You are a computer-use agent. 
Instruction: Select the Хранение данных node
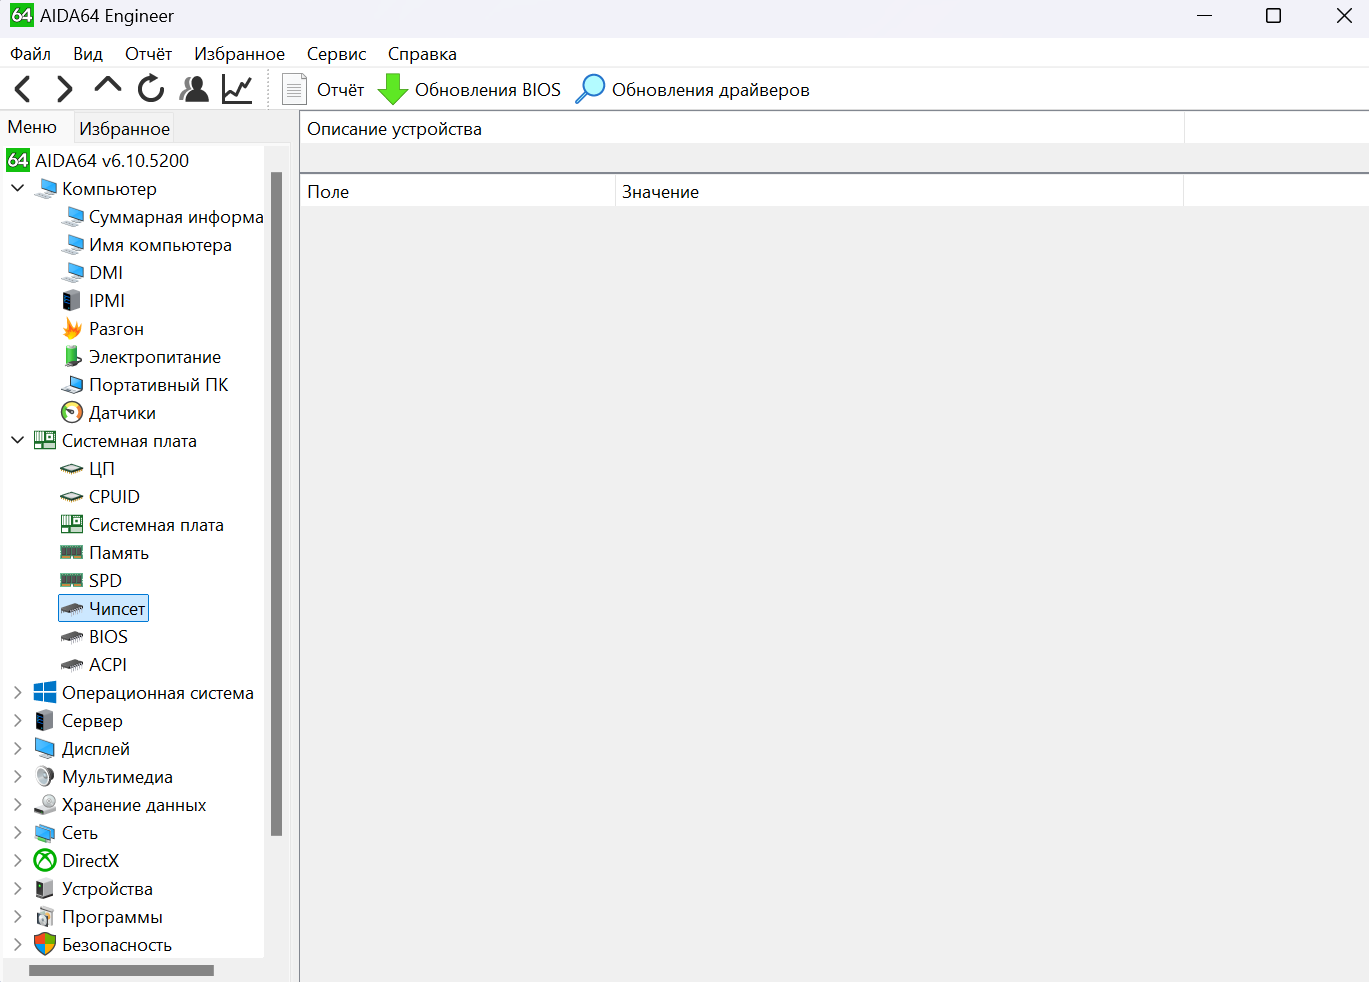click(120, 805)
